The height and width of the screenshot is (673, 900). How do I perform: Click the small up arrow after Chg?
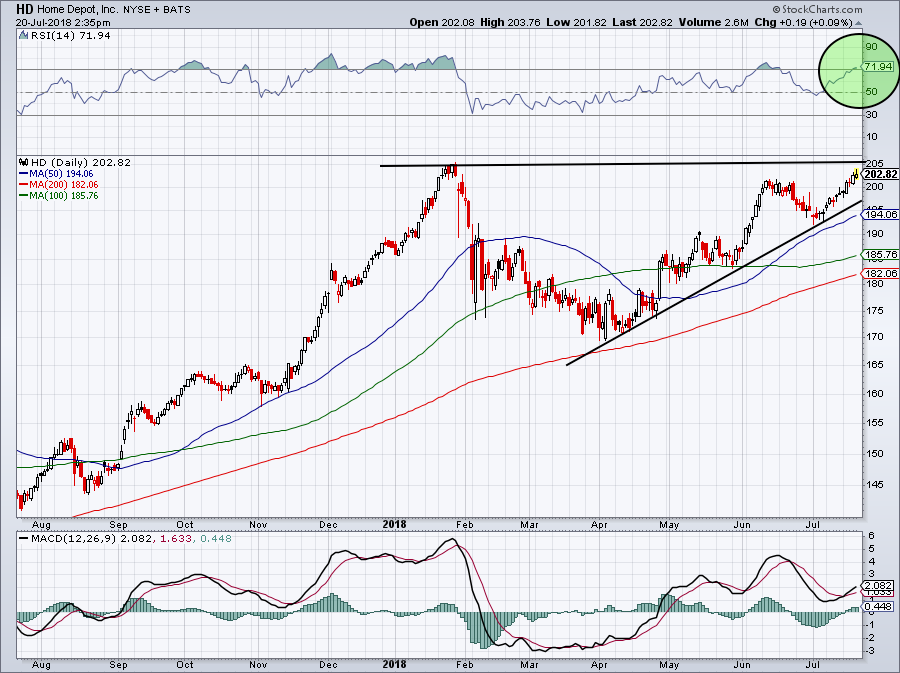click(x=858, y=24)
